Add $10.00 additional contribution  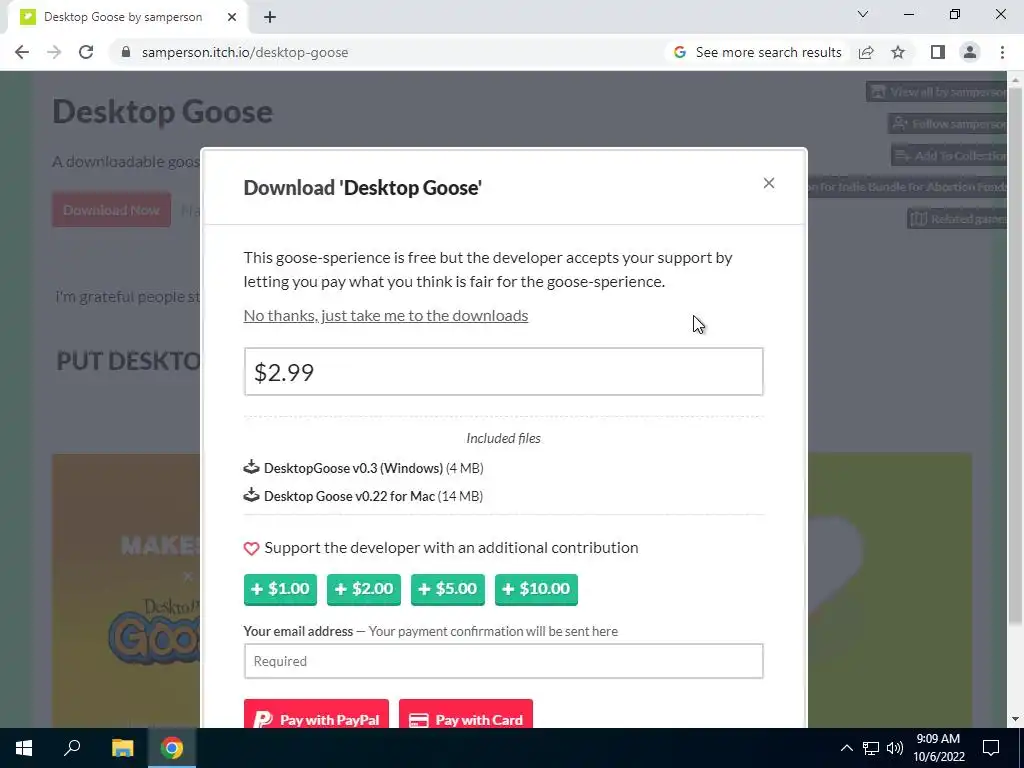tap(536, 589)
